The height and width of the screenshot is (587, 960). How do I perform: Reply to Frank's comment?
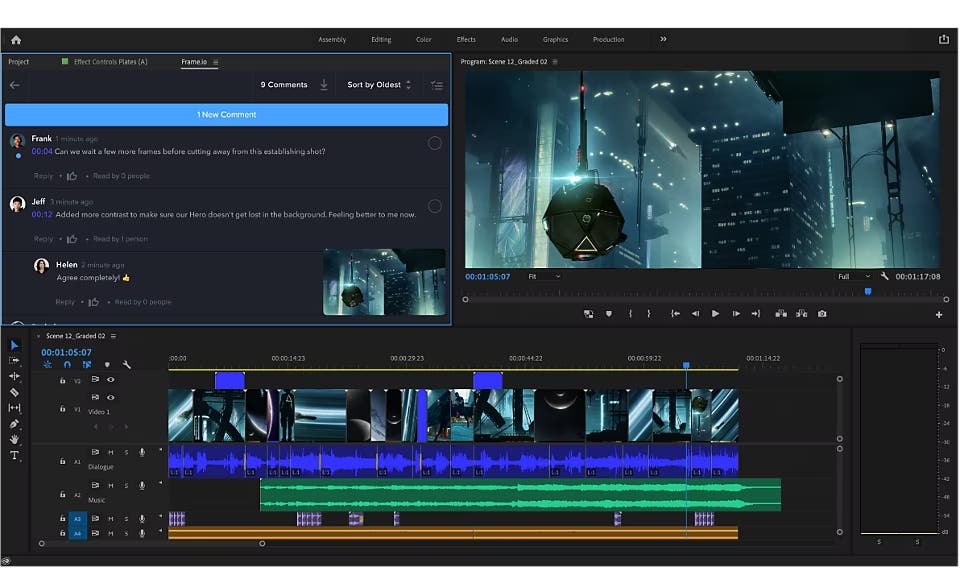pos(42,175)
